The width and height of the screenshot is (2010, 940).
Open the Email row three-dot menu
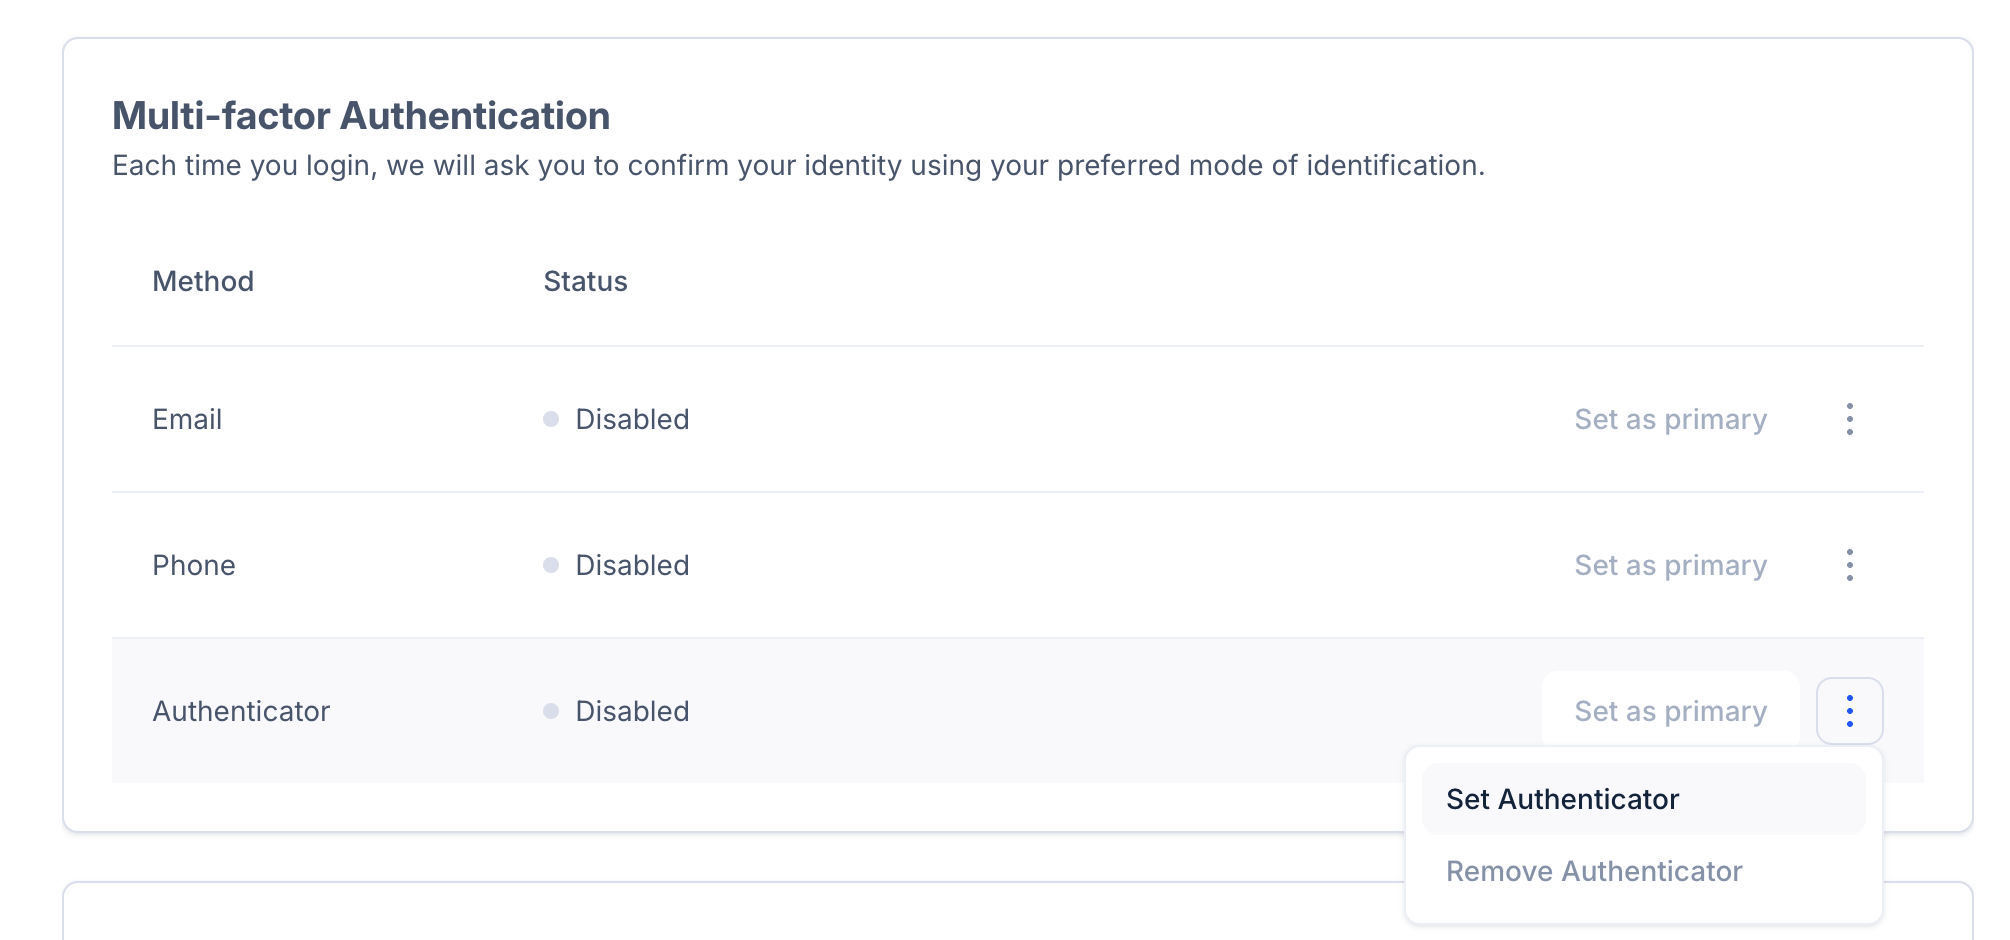tap(1849, 419)
